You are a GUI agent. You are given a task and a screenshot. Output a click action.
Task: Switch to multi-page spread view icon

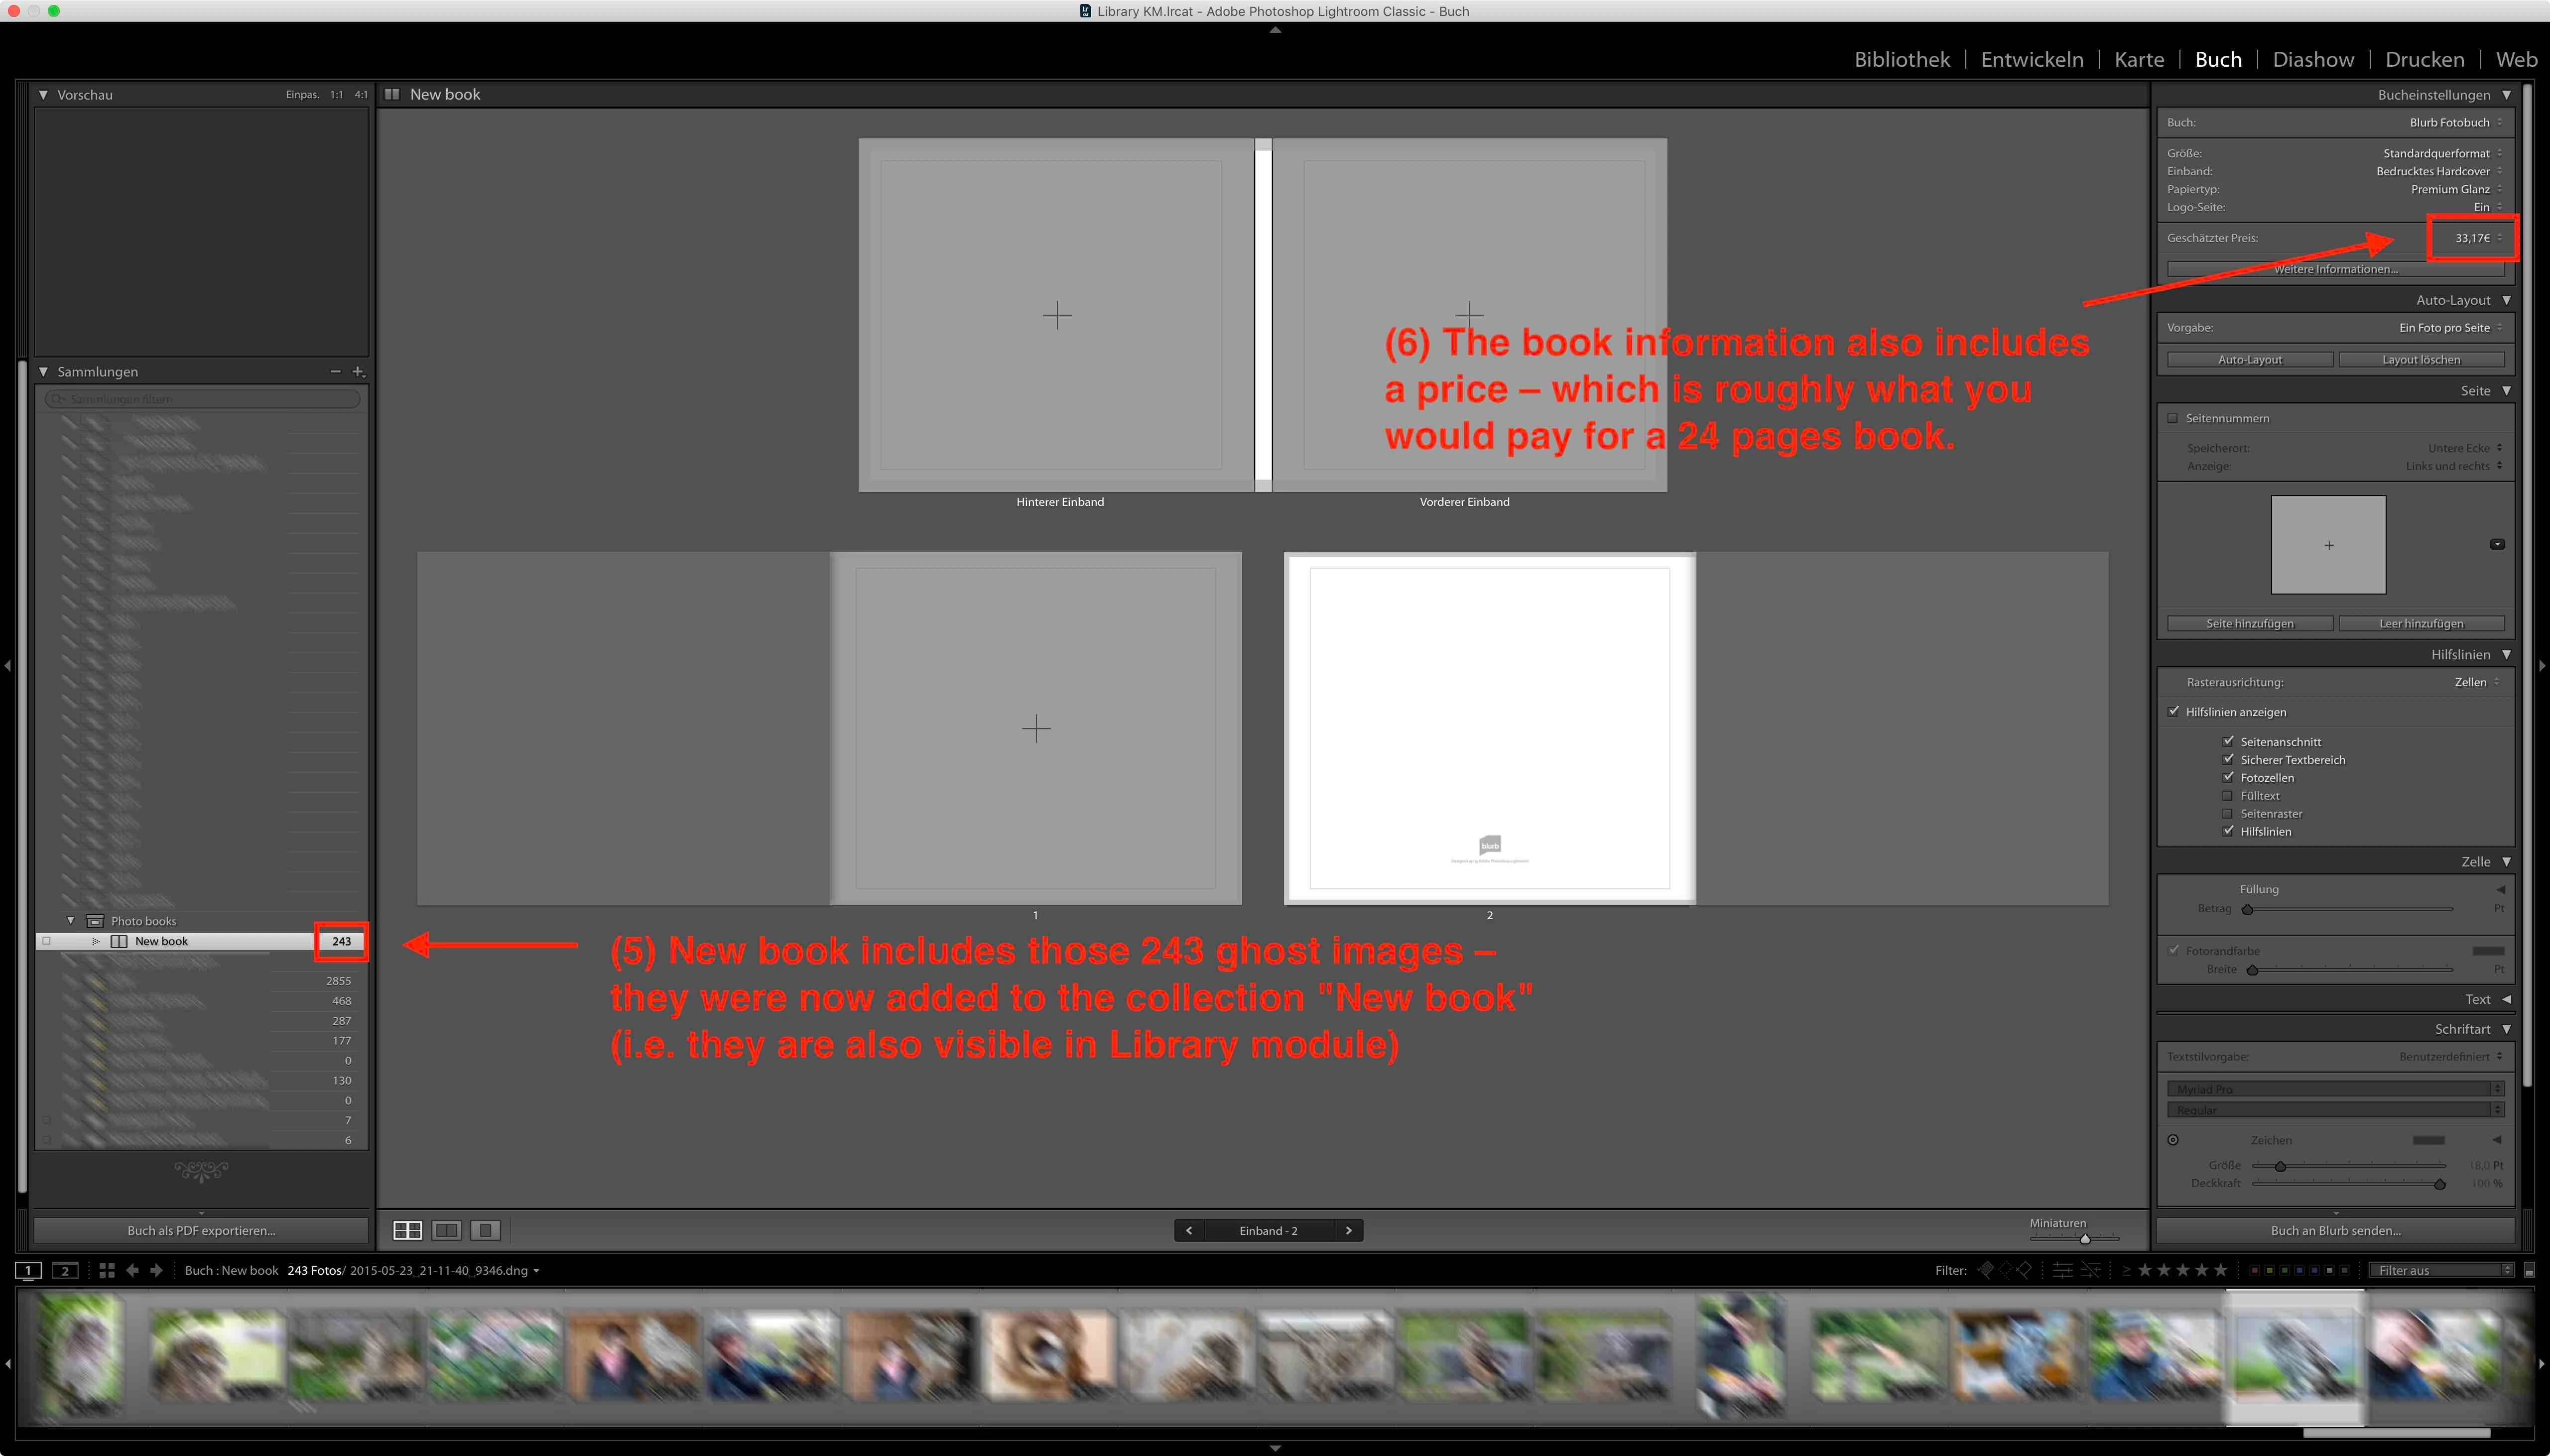(x=407, y=1230)
